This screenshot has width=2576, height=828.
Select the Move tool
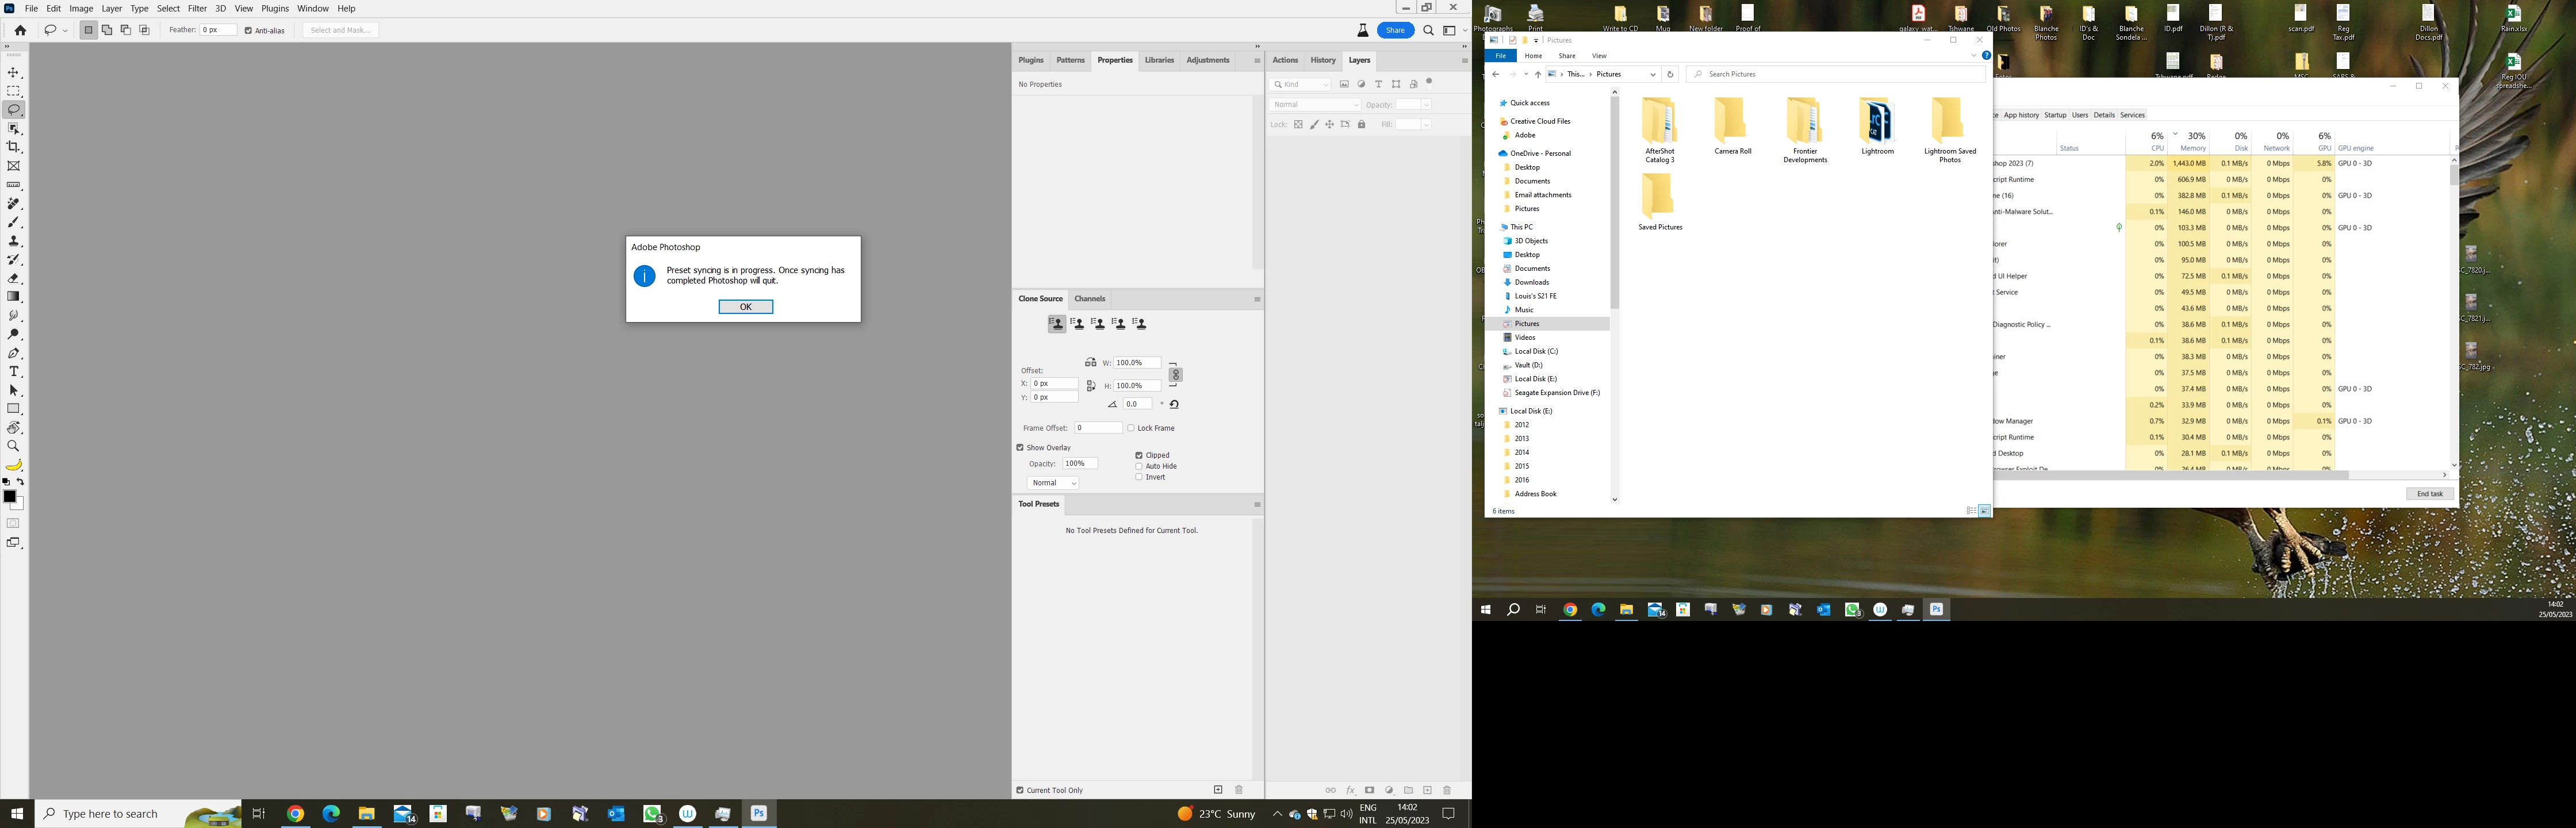(x=14, y=73)
